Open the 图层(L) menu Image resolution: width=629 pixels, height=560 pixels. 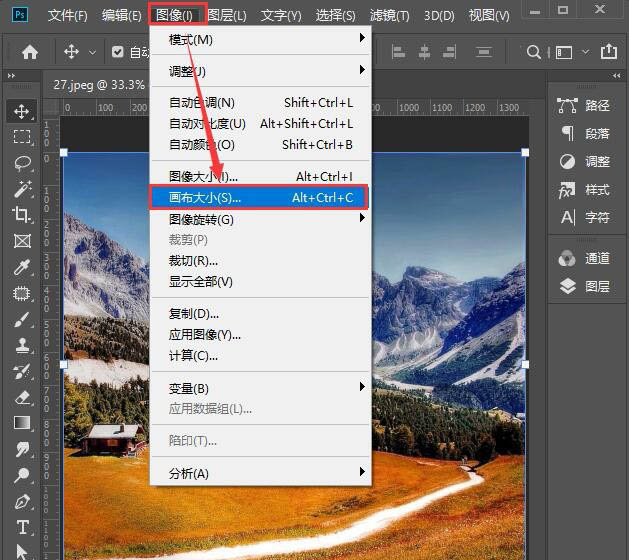[x=227, y=15]
